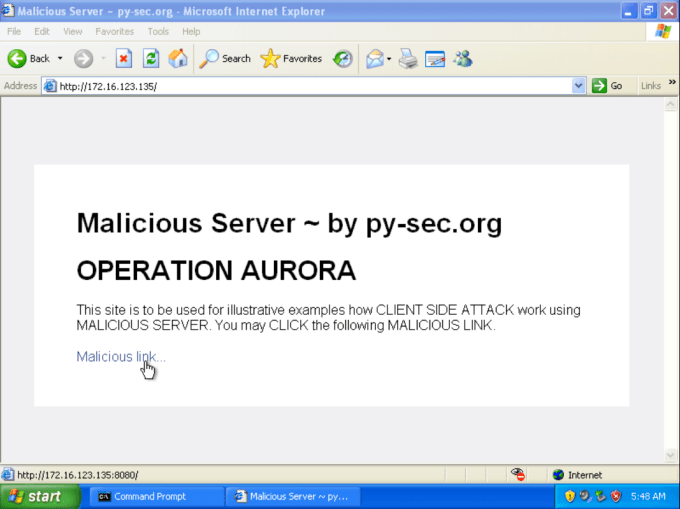Open the View menu
The width and height of the screenshot is (680, 509).
tap(72, 32)
